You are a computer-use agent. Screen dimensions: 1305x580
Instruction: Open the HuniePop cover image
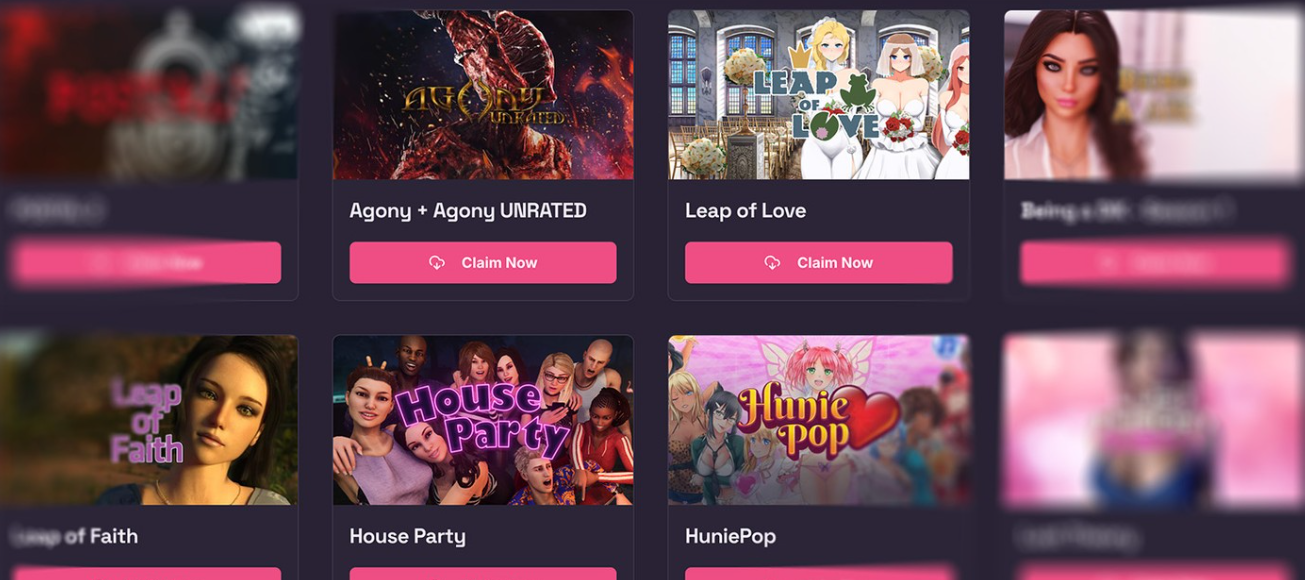pos(819,420)
